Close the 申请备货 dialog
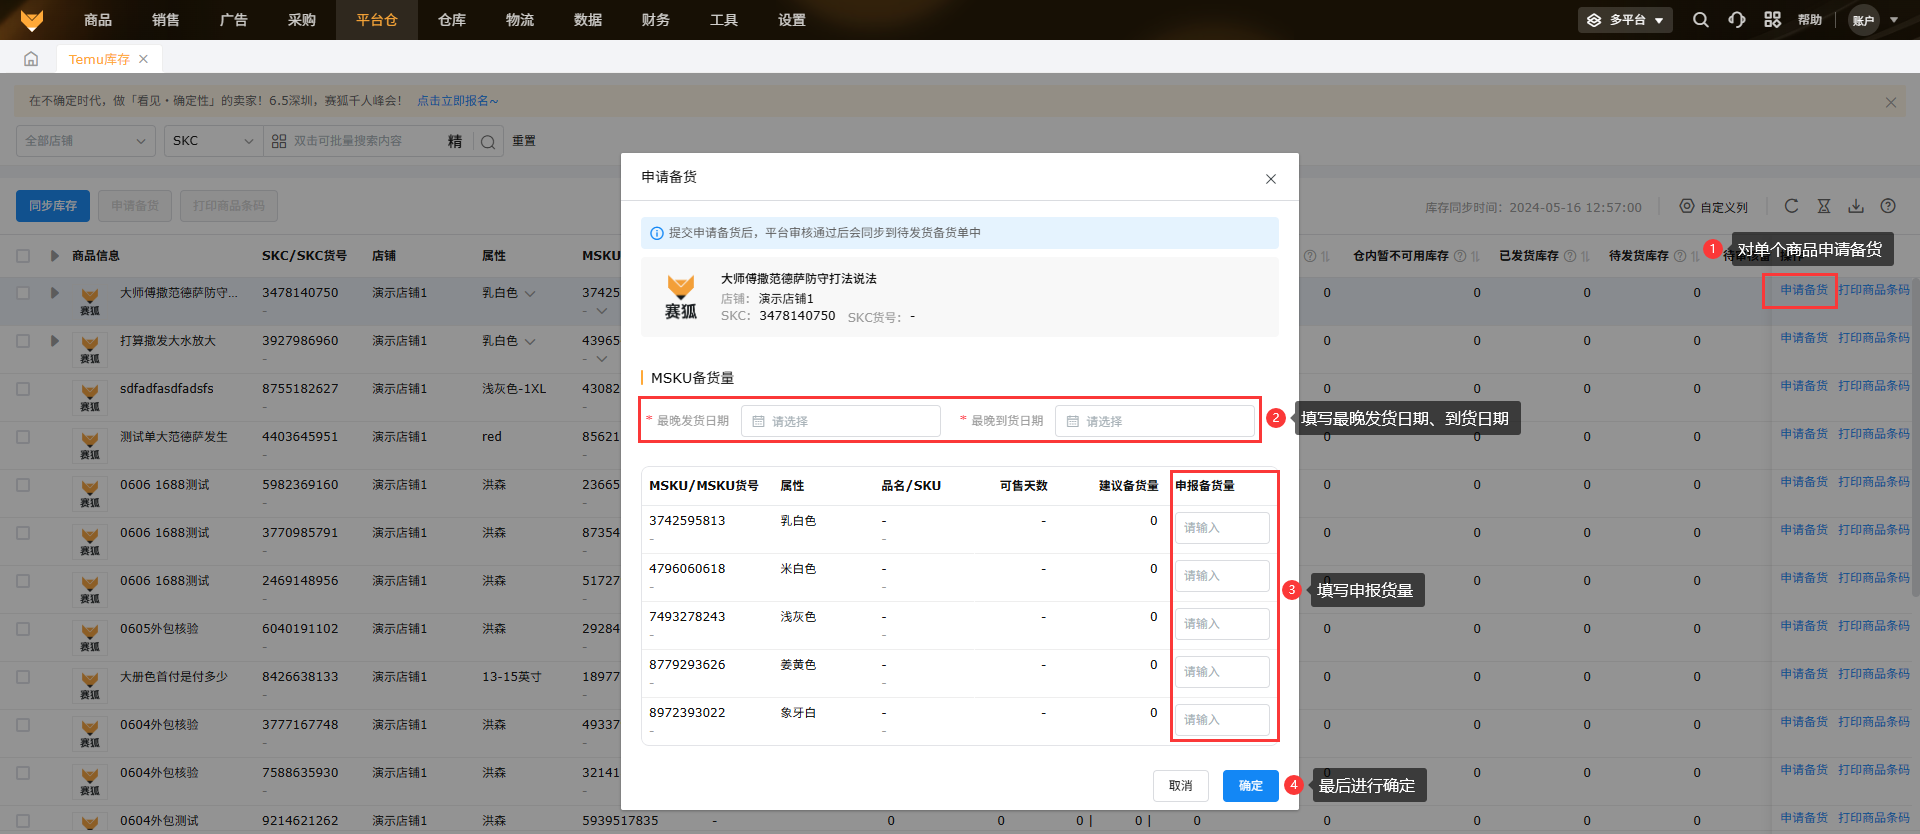Viewport: 1920px width, 834px height. (x=1270, y=179)
